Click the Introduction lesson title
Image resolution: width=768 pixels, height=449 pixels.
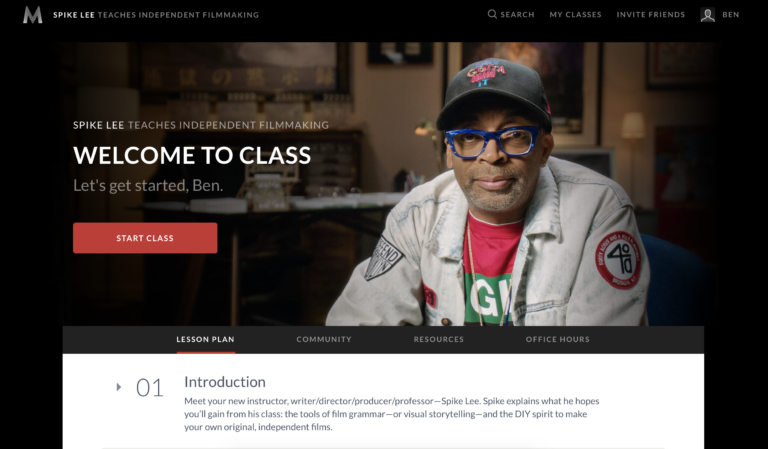point(225,382)
